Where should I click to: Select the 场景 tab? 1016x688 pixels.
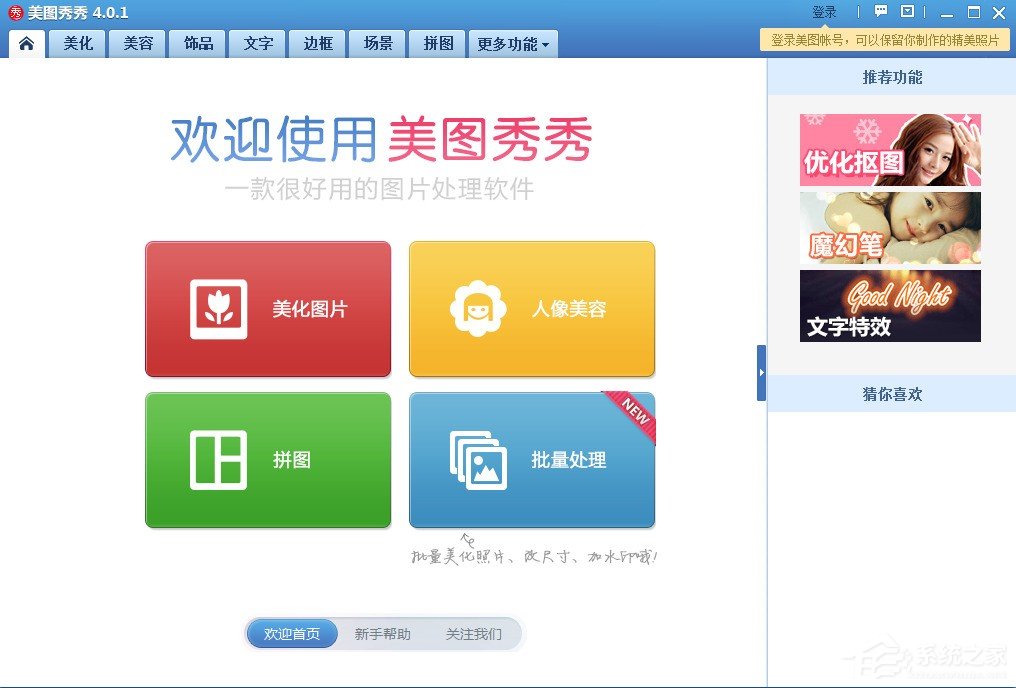click(377, 43)
